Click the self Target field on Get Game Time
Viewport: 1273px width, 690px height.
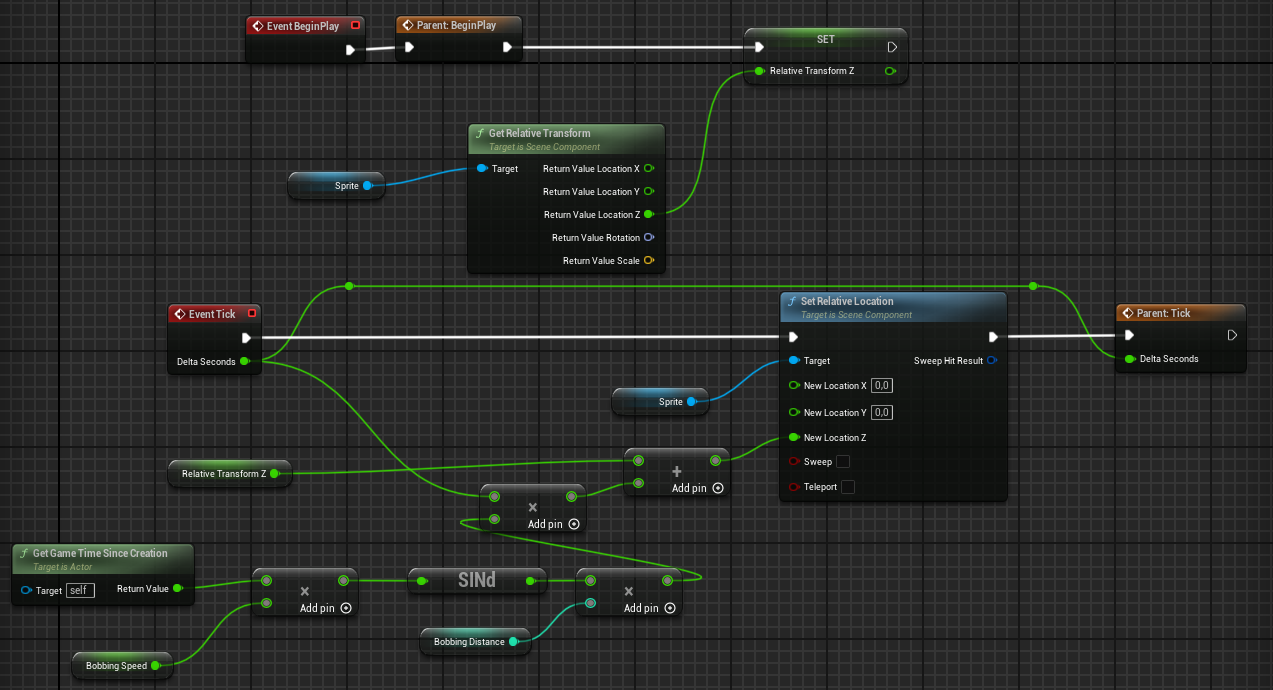pyautogui.click(x=80, y=590)
